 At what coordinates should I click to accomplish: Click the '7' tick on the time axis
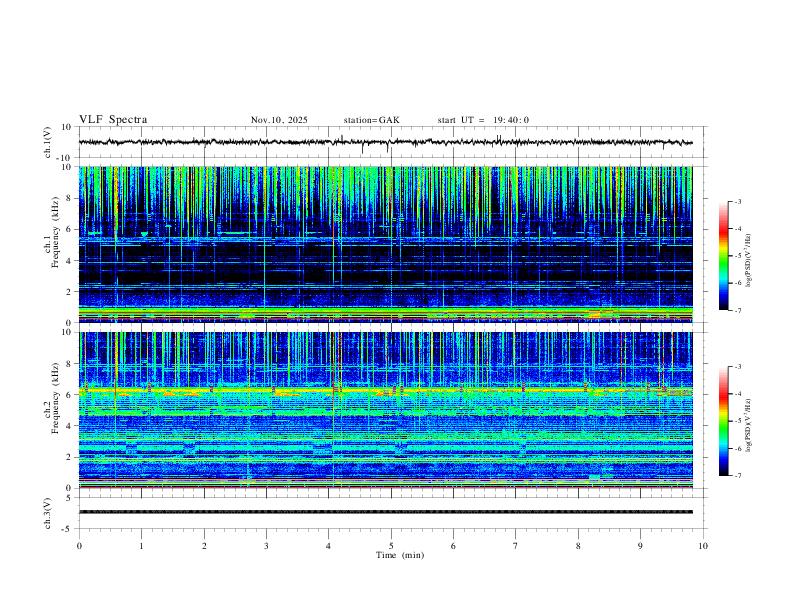click(516, 546)
